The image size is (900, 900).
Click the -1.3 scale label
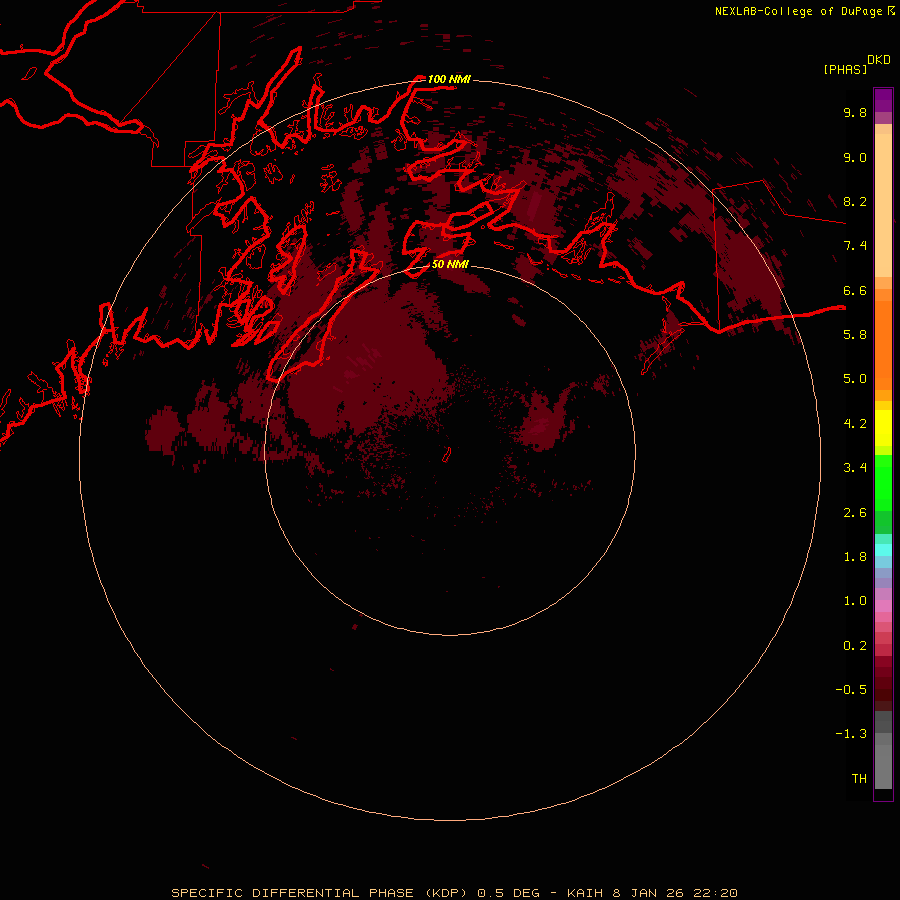pyautogui.click(x=851, y=734)
